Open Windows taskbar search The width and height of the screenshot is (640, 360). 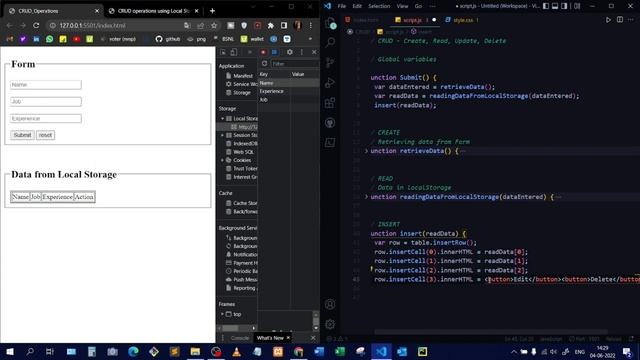point(30,351)
